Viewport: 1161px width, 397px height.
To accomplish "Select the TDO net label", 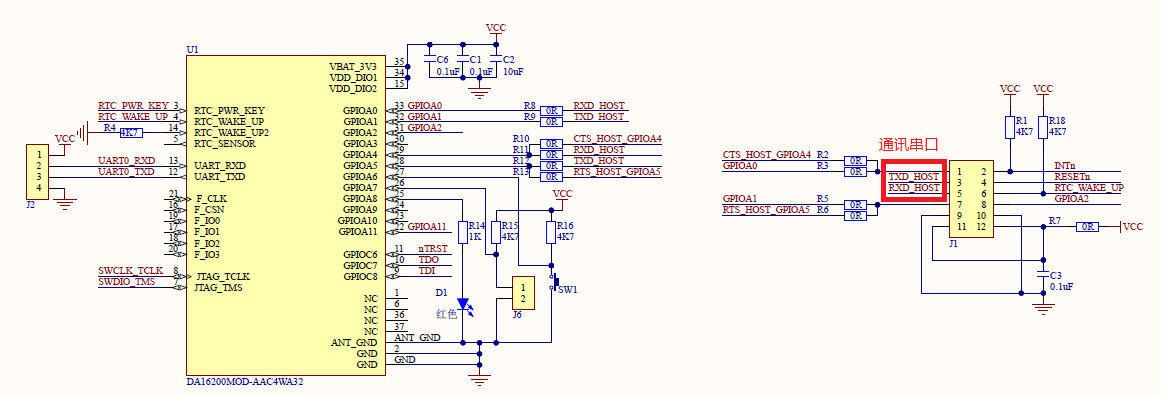I will (x=429, y=260).
